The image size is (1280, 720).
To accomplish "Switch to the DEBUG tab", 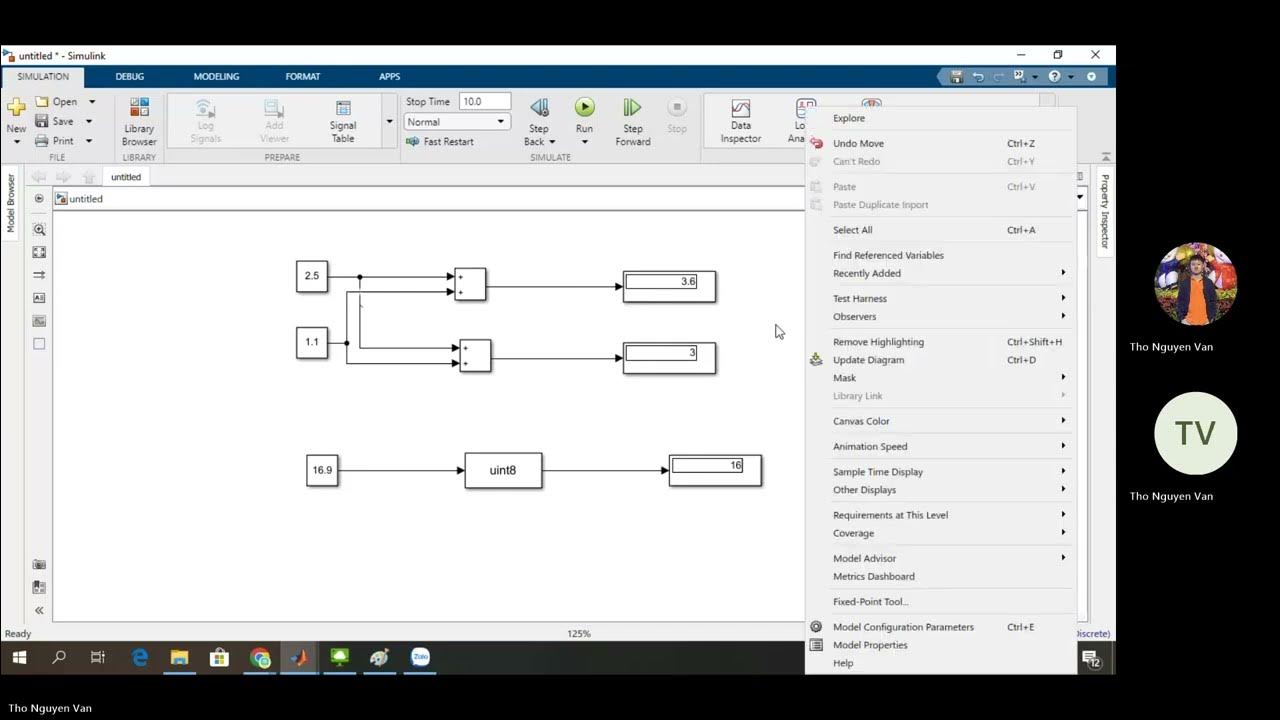I will 130,76.
